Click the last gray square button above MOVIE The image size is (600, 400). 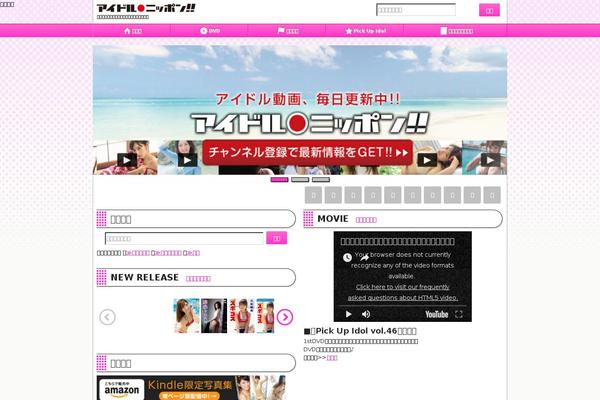click(492, 195)
